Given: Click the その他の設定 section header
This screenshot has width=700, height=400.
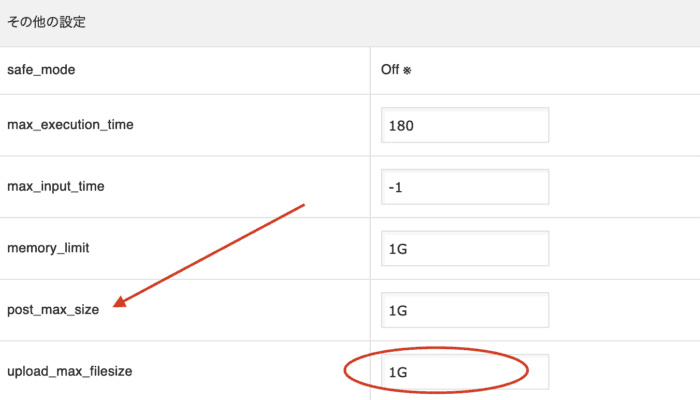Looking at the screenshot, I should point(46,22).
